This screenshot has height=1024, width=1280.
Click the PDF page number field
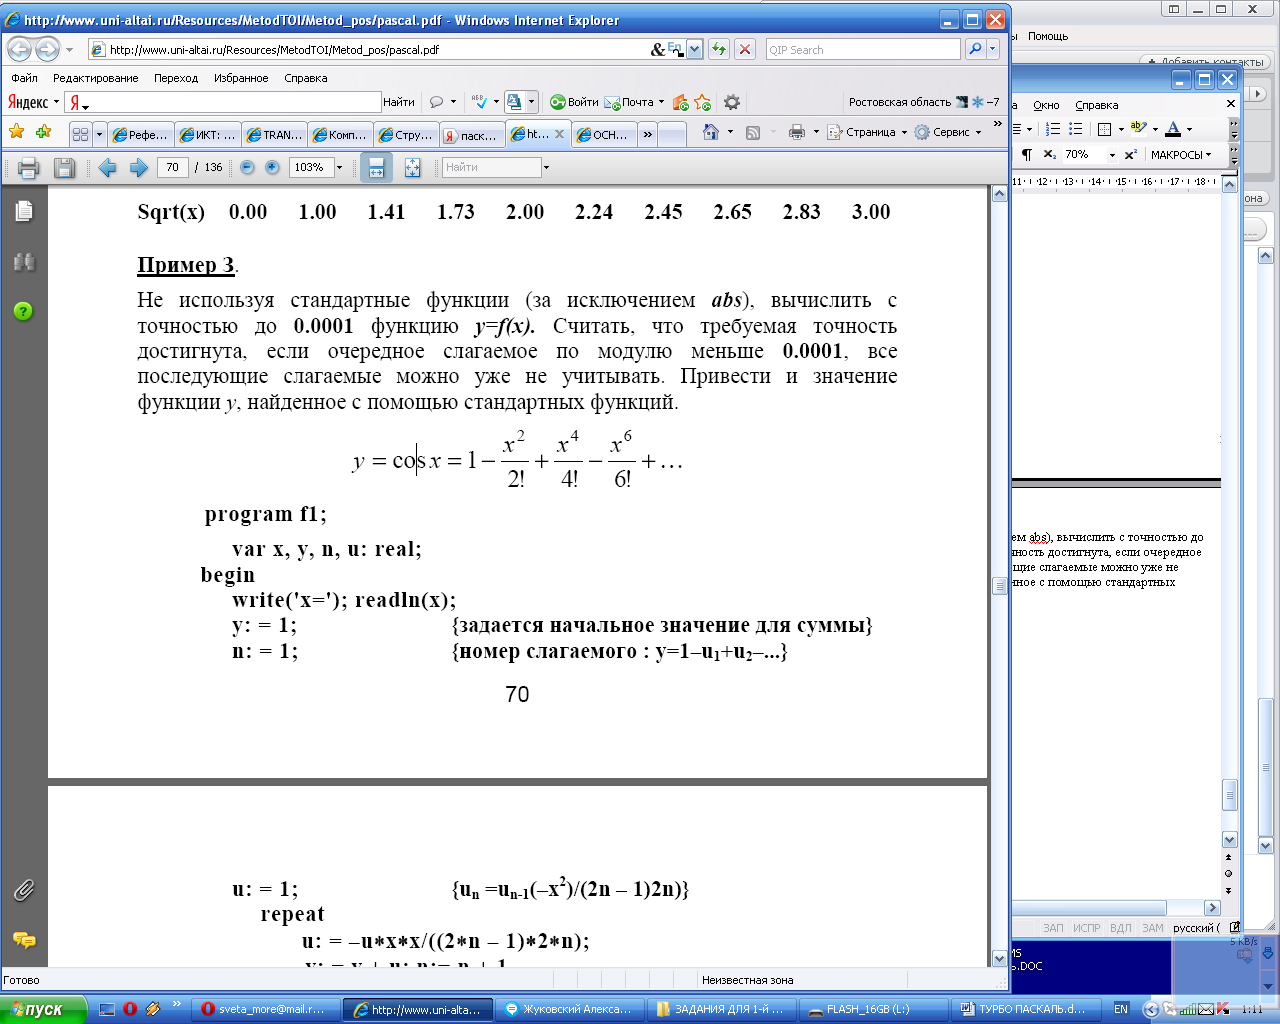pos(173,168)
